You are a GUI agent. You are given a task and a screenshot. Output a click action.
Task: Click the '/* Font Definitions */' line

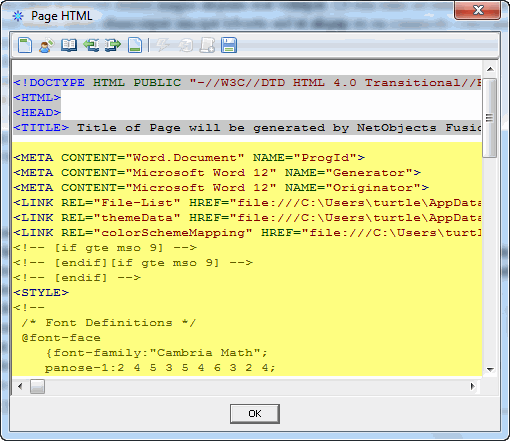(x=109, y=323)
